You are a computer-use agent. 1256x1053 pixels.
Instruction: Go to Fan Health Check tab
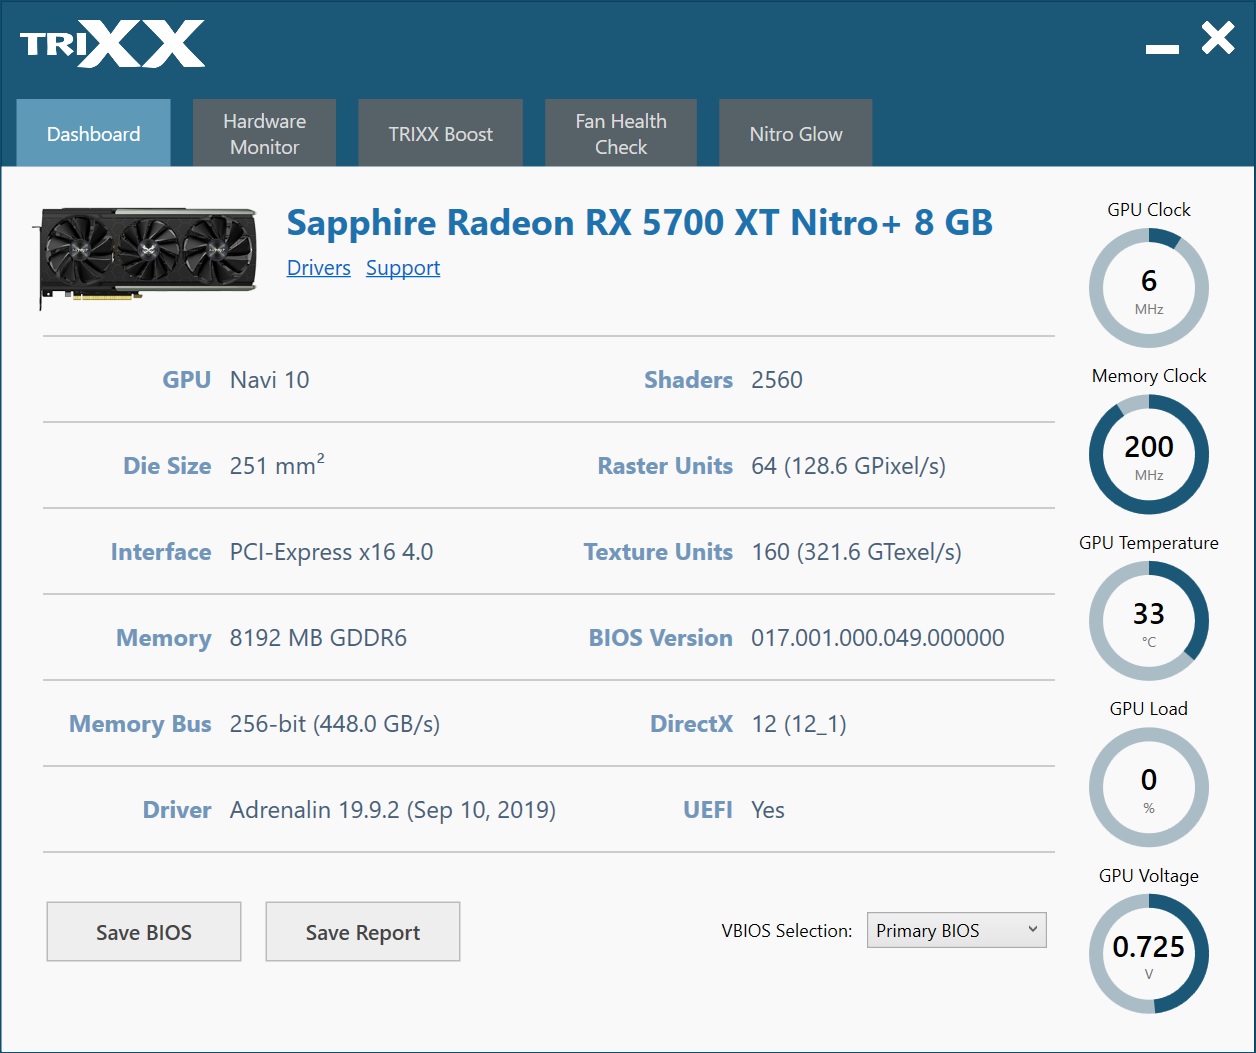pos(621,133)
